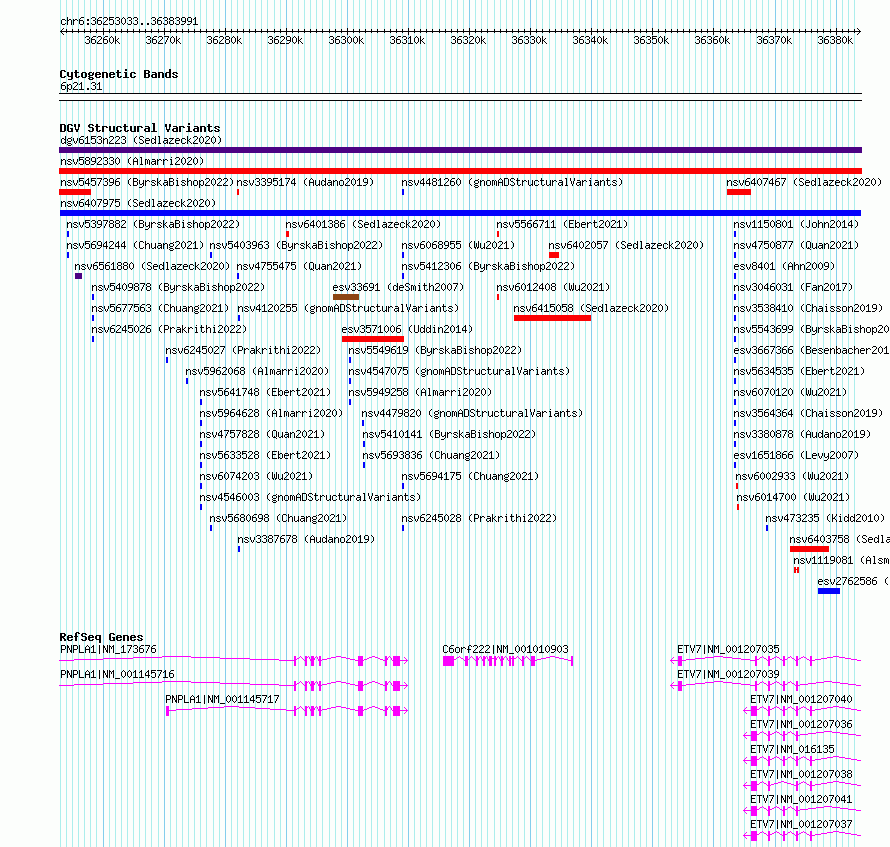The image size is (890, 847).
Task: Open nsv3387678 (Audano2019) variant
Action: pyautogui.click(x=306, y=539)
